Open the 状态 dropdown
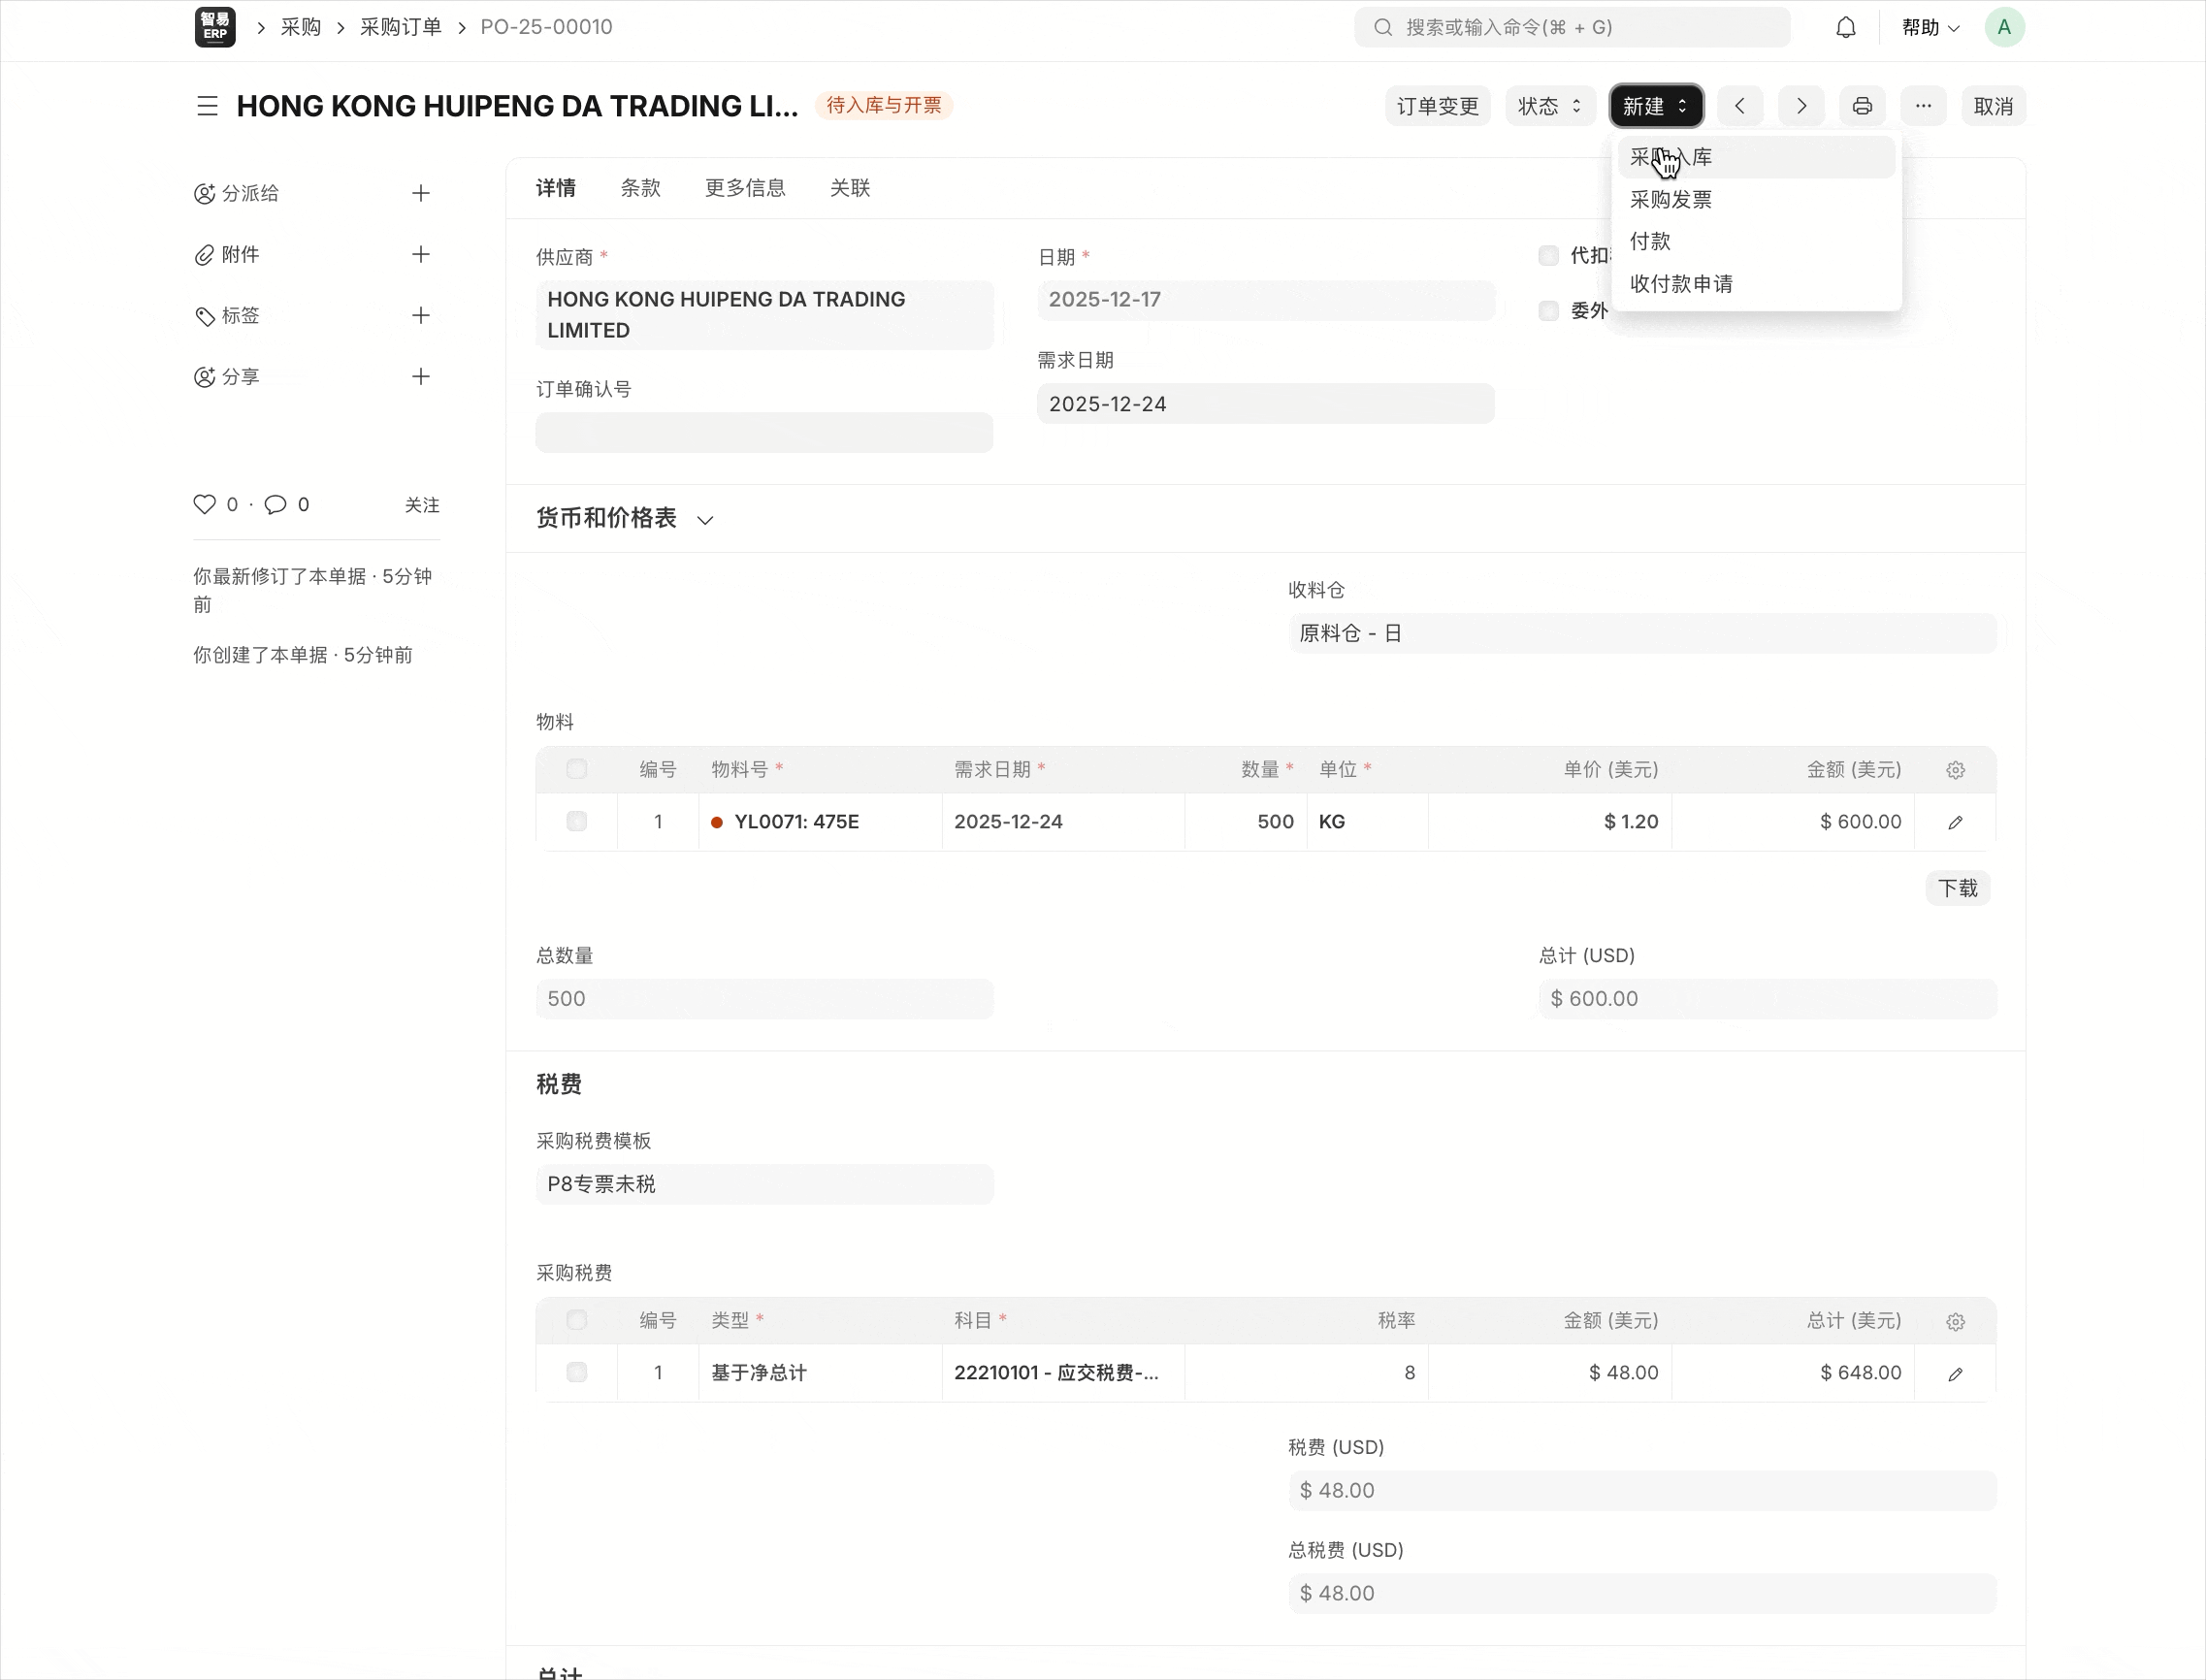Screen dimensions: 2206x1680 [1549, 106]
